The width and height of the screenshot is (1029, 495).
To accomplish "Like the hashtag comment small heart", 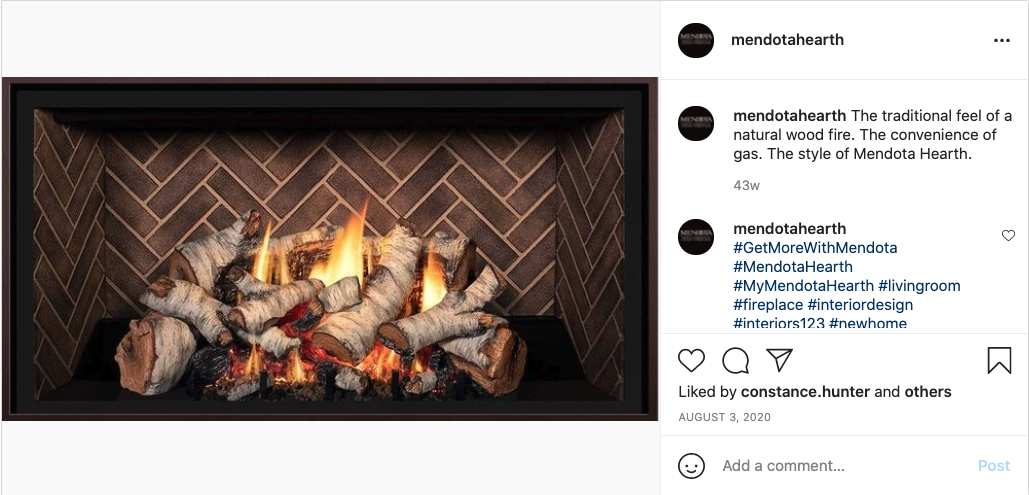I will coord(1008,235).
